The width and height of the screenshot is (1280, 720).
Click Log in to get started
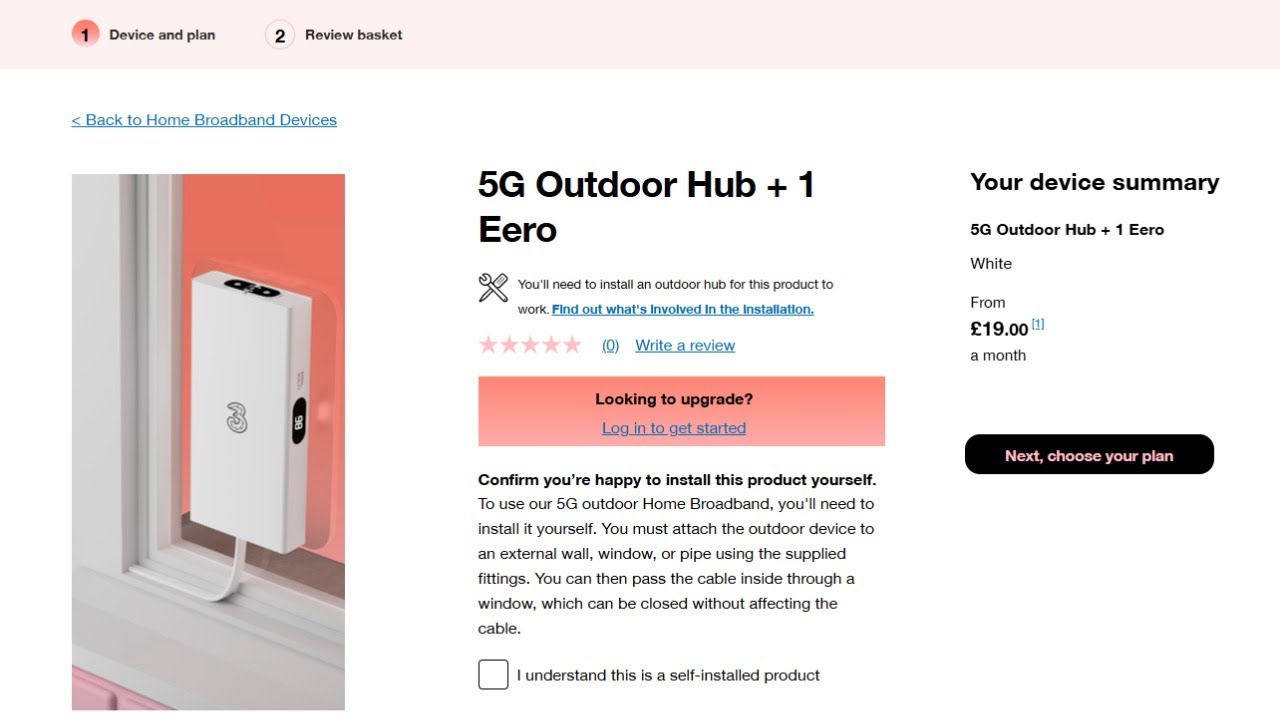pyautogui.click(x=674, y=428)
